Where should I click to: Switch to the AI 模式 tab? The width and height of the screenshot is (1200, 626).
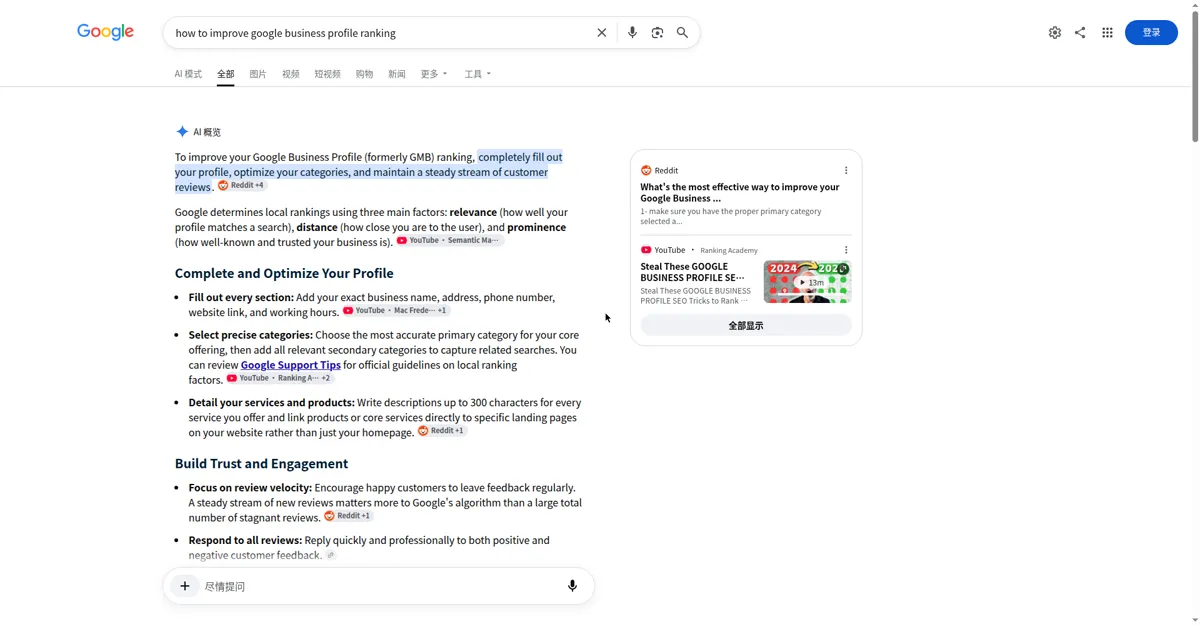coord(188,74)
